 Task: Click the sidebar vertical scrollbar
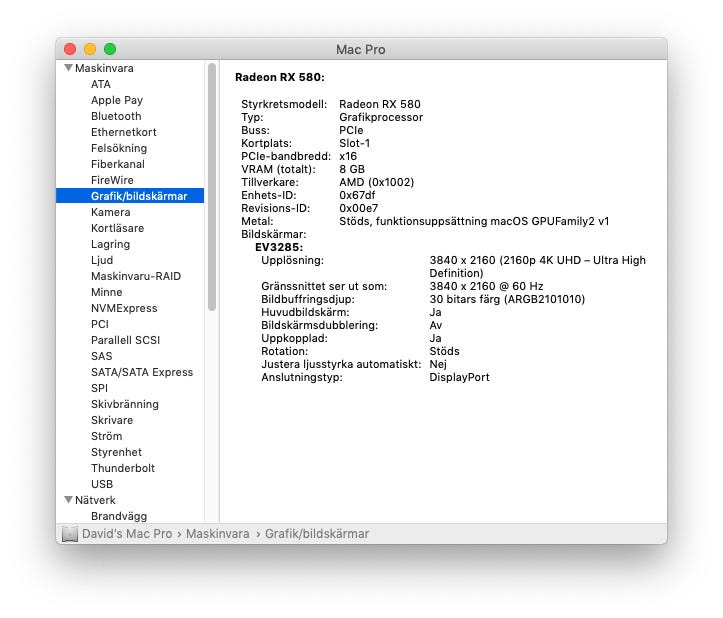tap(211, 190)
